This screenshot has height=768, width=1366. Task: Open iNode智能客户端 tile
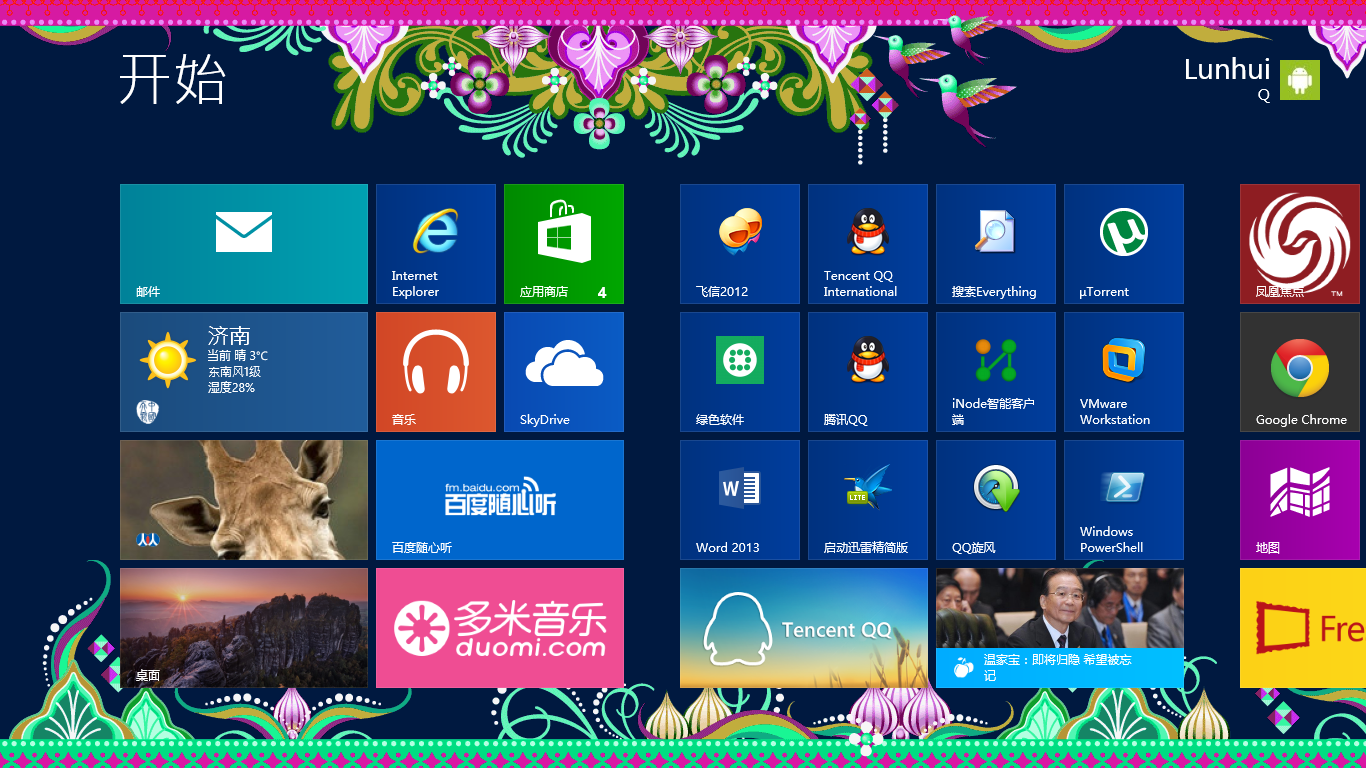click(995, 371)
